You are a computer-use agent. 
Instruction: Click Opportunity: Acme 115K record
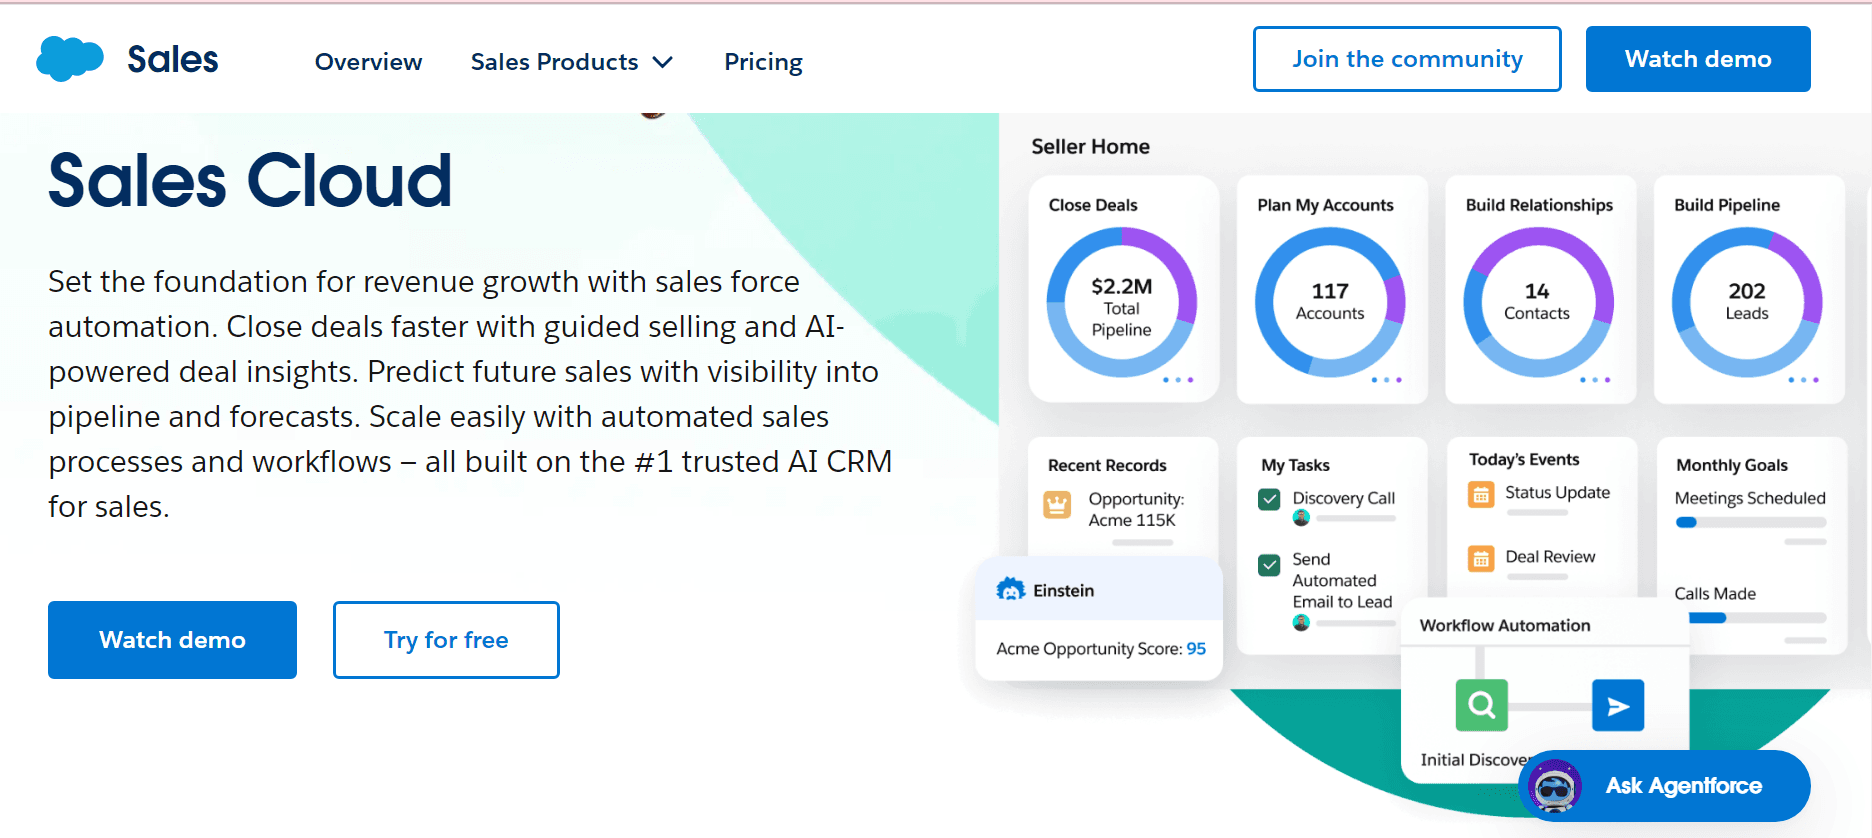click(1135, 509)
